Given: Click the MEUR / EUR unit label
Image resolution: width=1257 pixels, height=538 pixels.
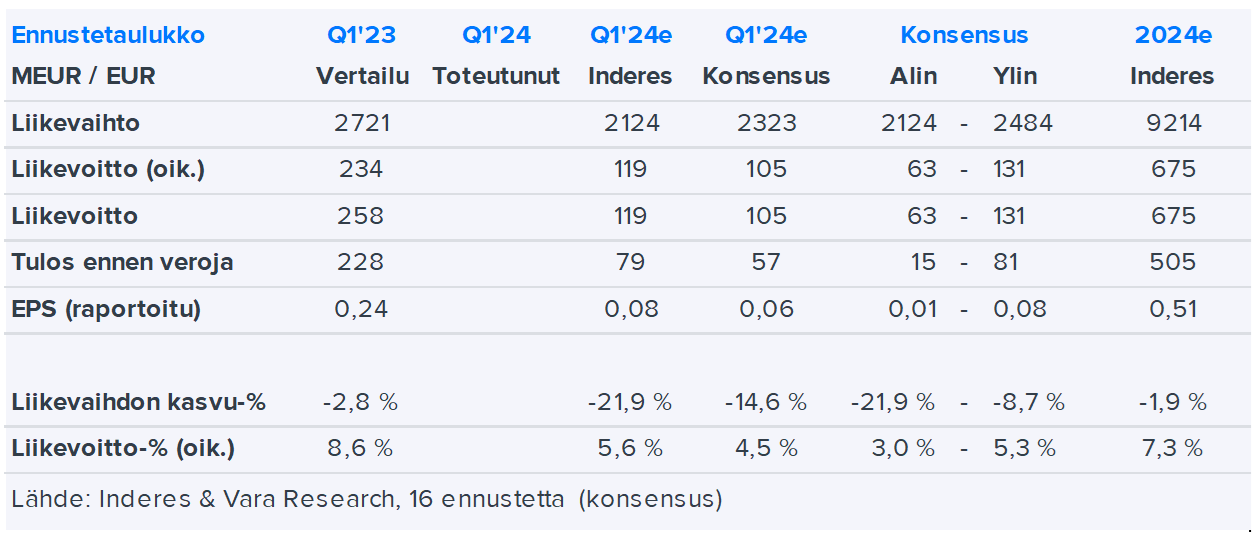Looking at the screenshot, I should [x=83, y=76].
